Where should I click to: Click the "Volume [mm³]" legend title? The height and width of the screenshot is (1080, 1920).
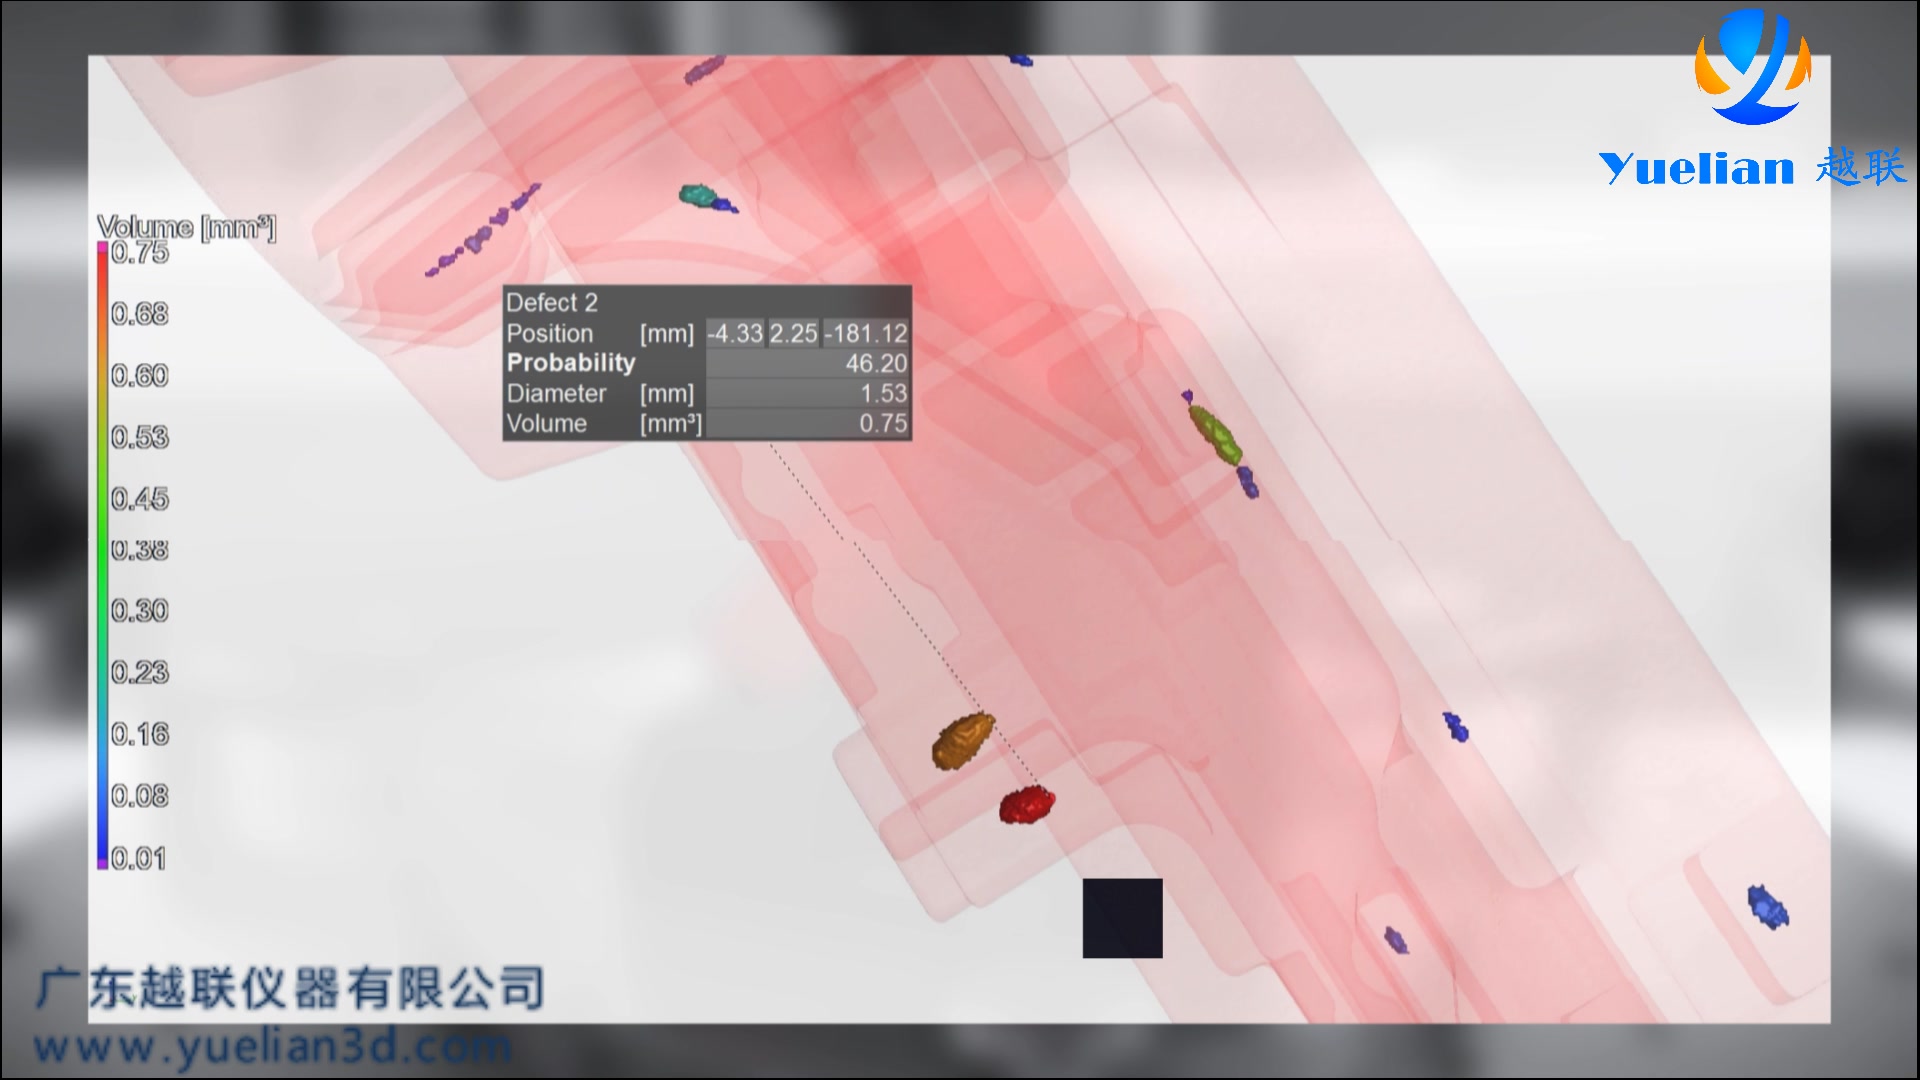tap(186, 228)
